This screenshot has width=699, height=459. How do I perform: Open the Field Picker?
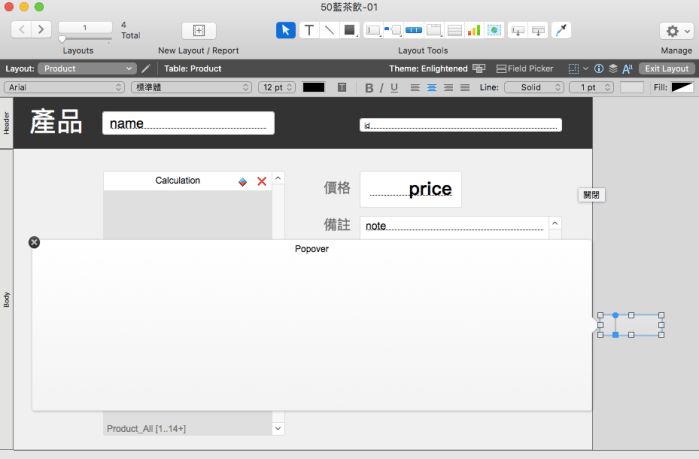[x=526, y=68]
